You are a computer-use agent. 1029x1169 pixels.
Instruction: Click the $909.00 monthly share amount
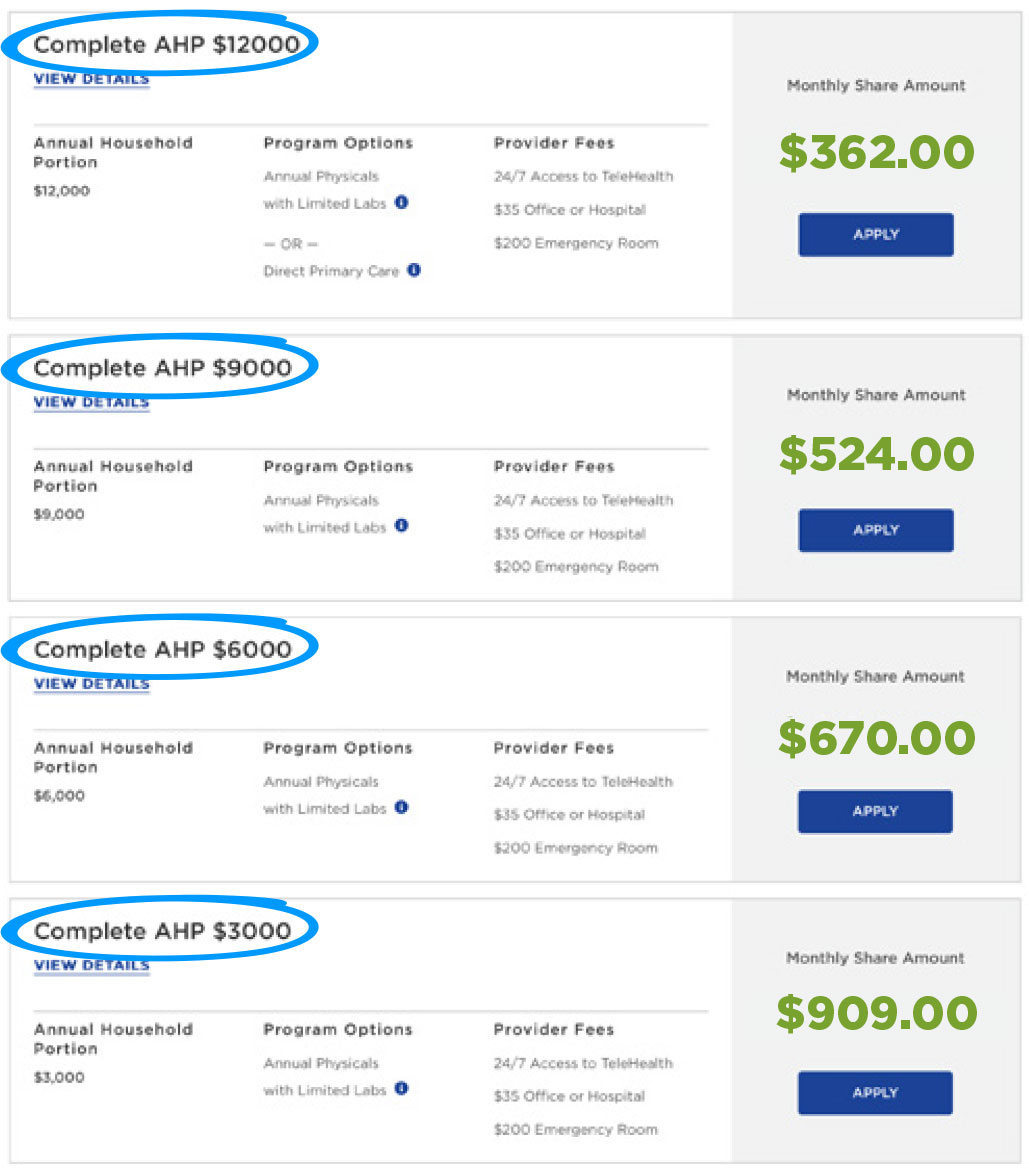point(876,1014)
